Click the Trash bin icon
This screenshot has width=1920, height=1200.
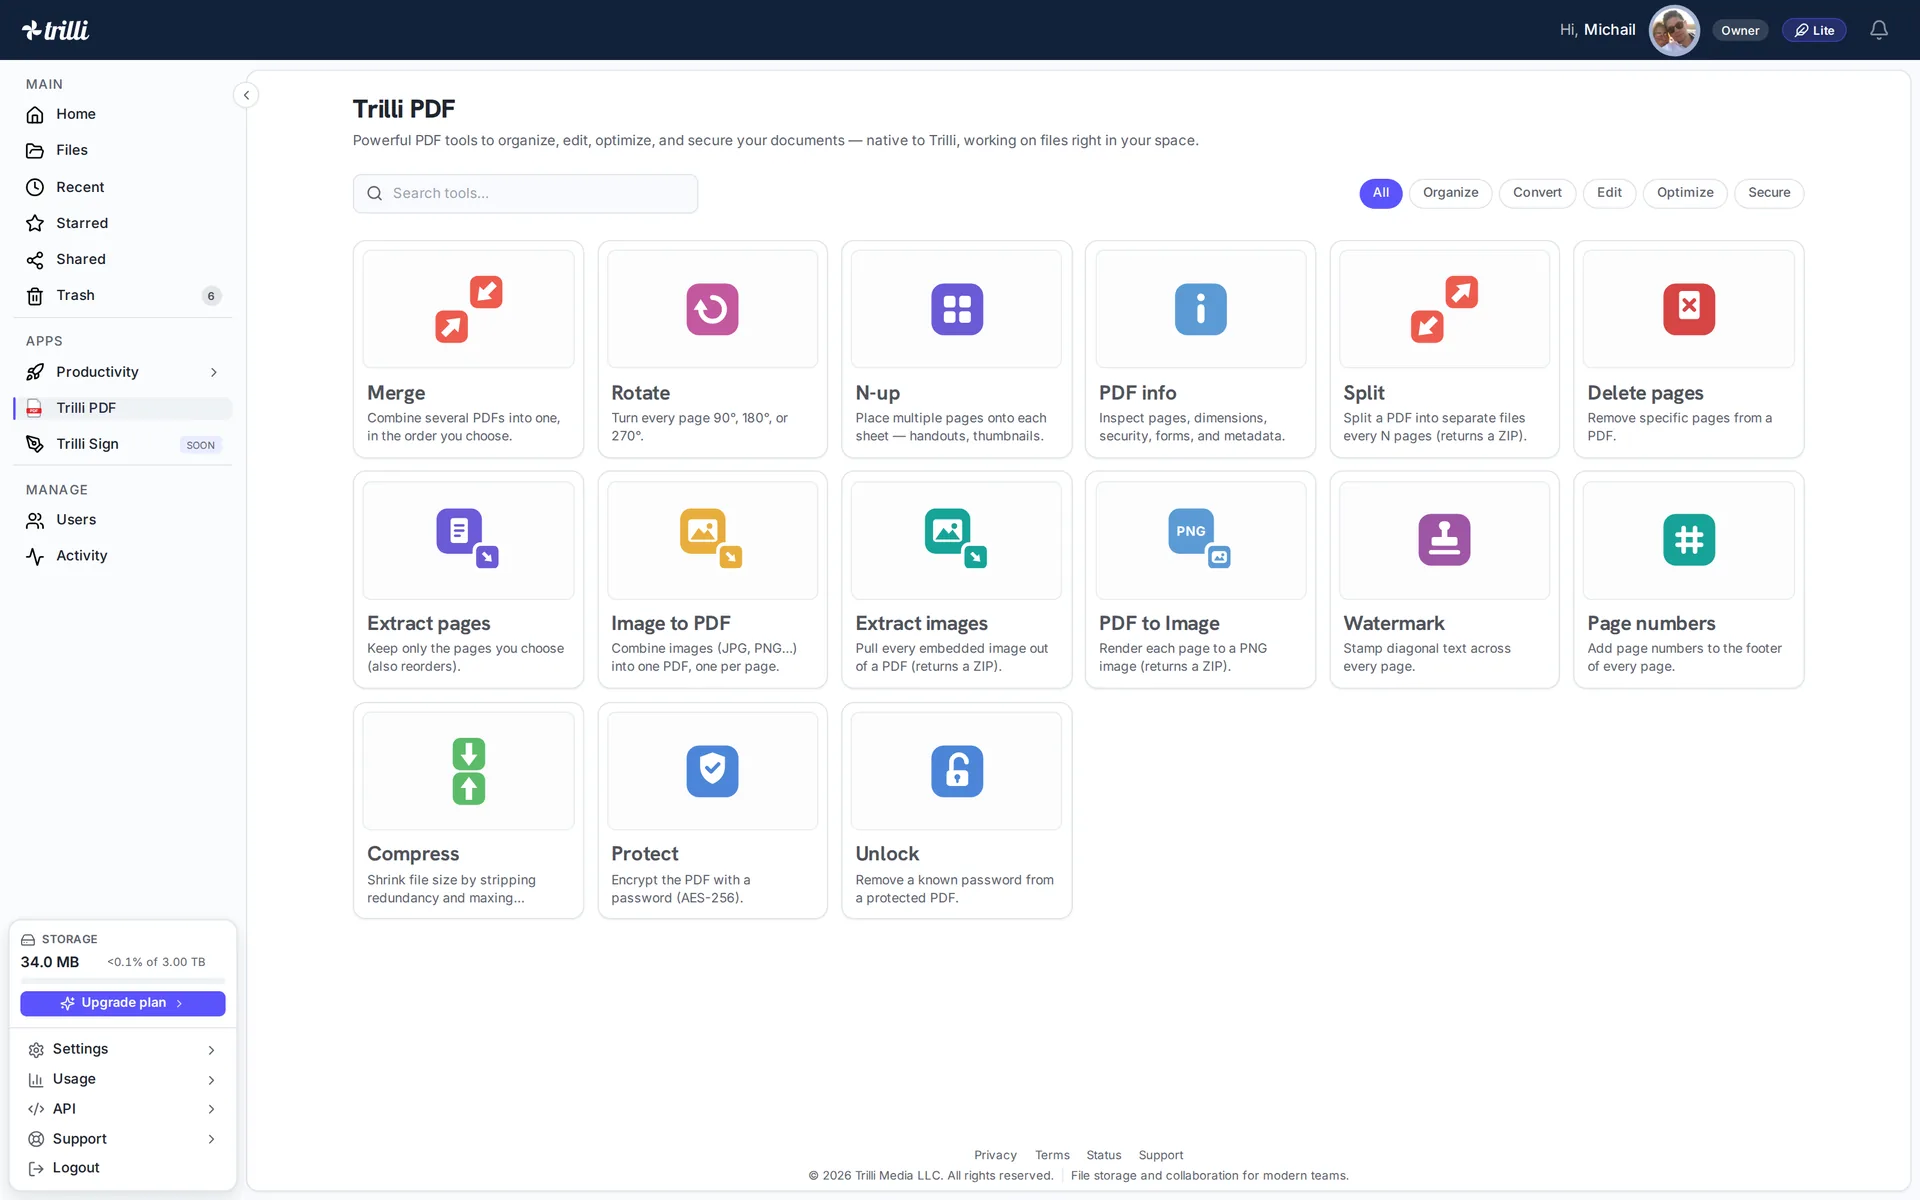pos(35,296)
